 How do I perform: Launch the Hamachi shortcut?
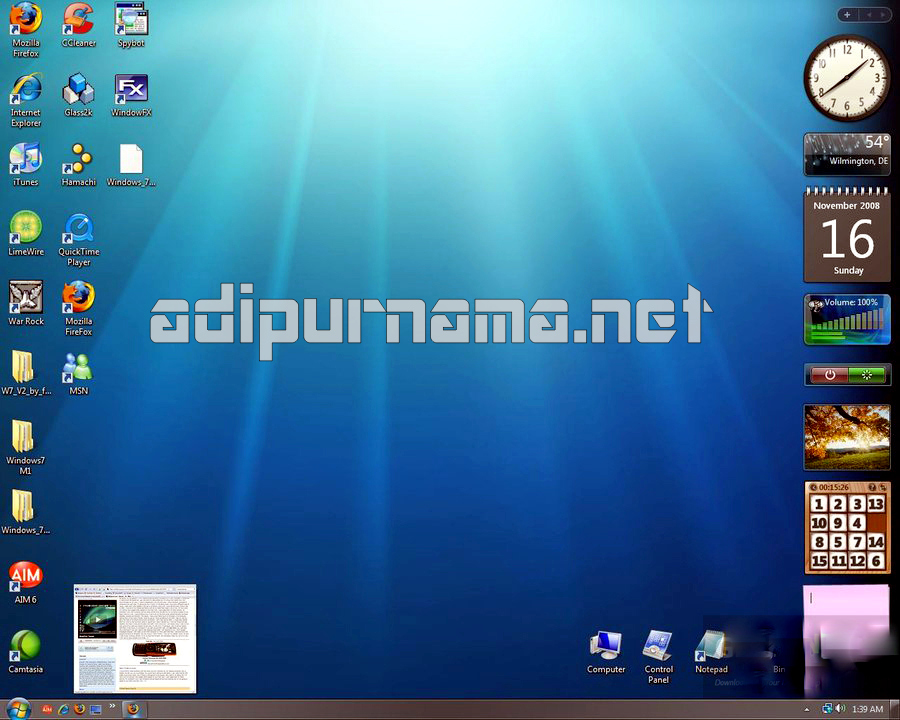coord(79,164)
